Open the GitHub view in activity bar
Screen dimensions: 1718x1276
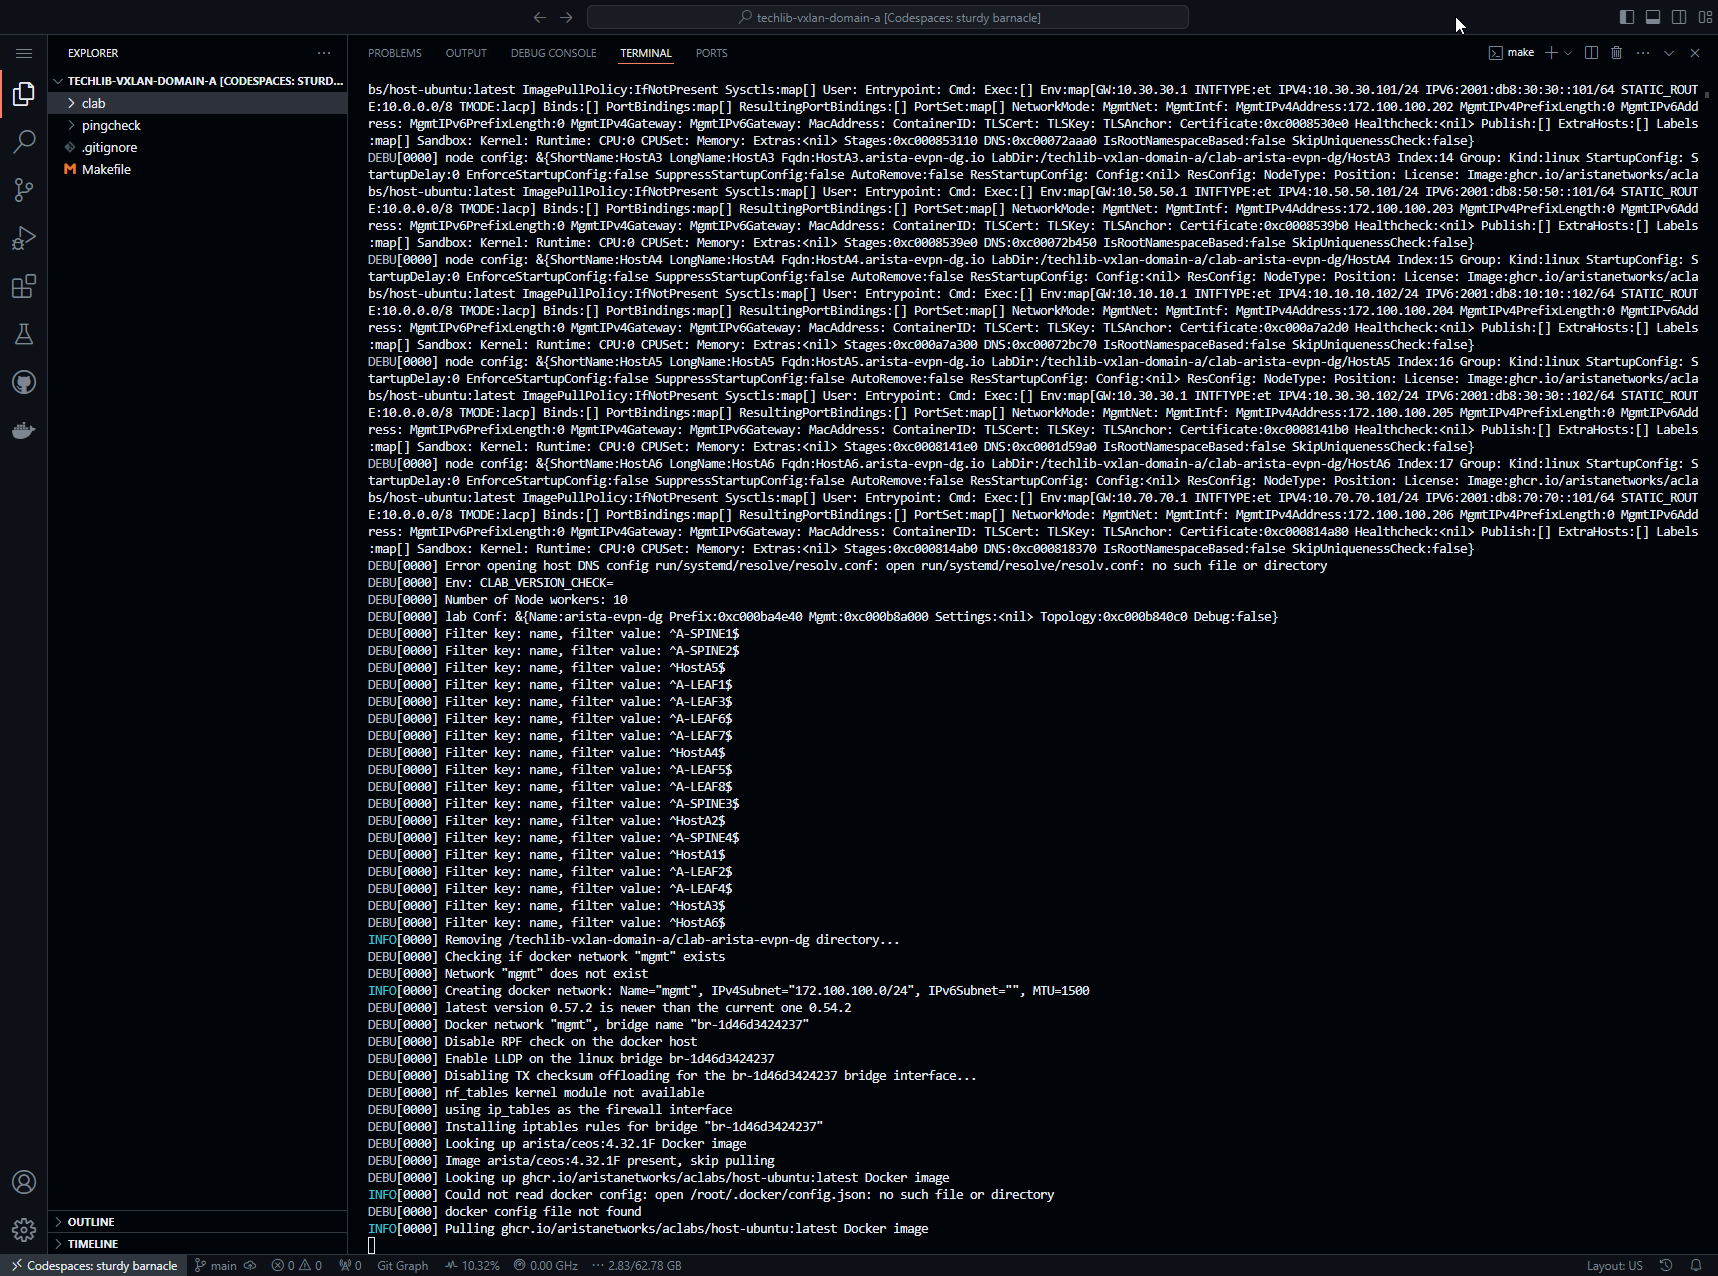24,382
